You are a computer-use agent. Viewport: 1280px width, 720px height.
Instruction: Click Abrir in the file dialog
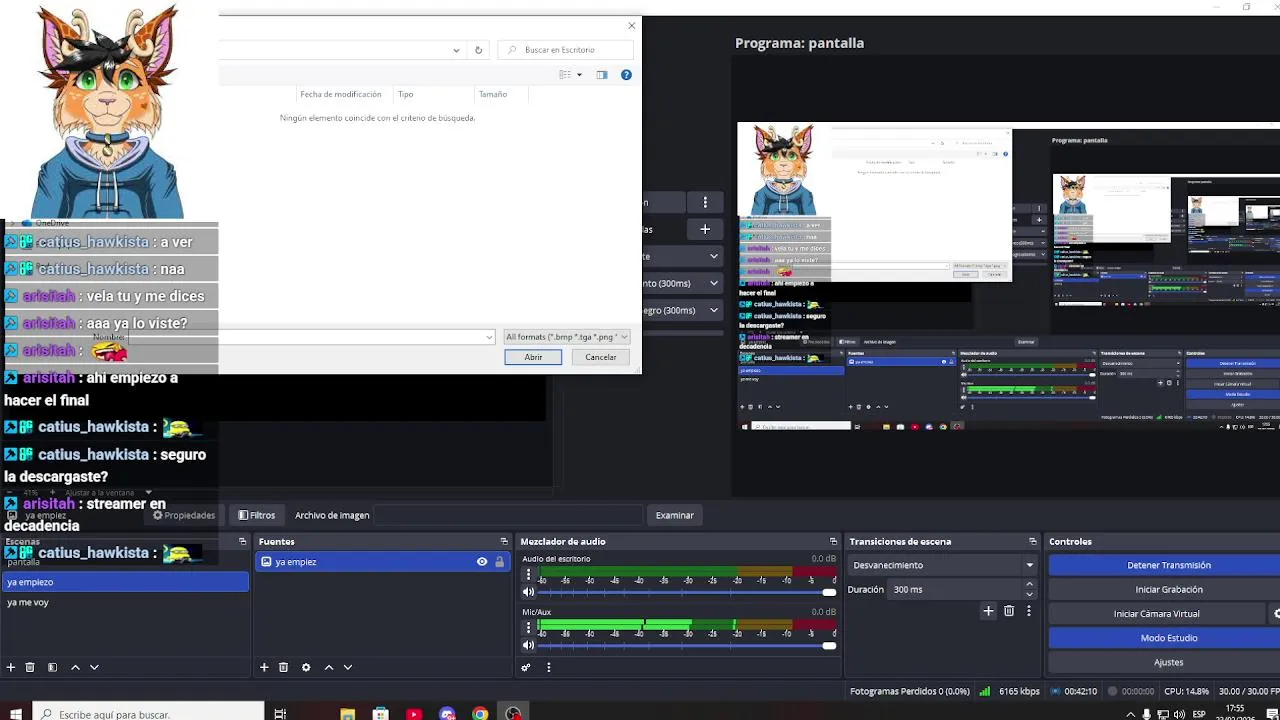pos(533,357)
